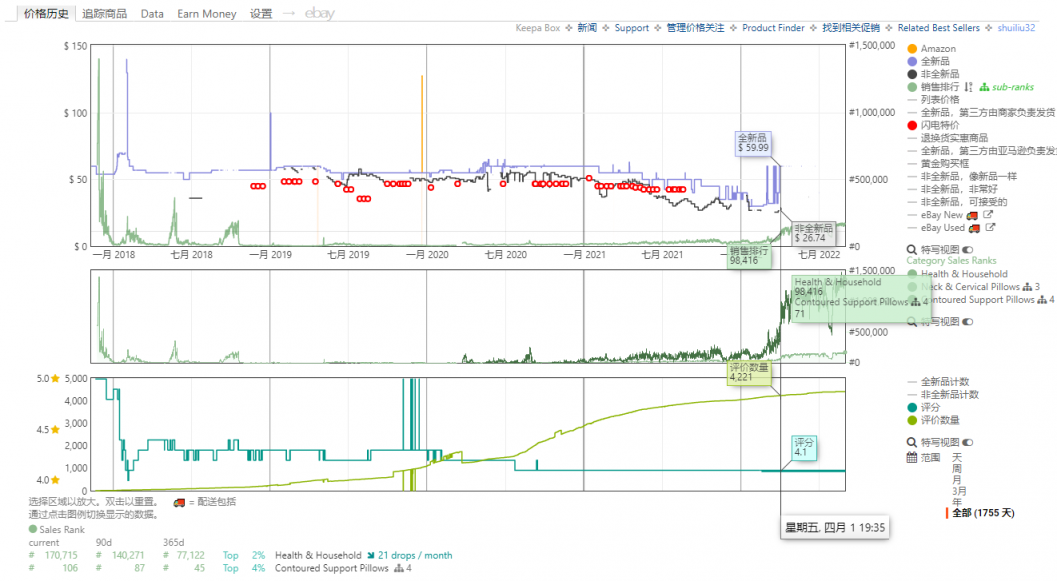
Task: Click magnifier icon in price chart legend
Action: pyautogui.click(x=911, y=249)
